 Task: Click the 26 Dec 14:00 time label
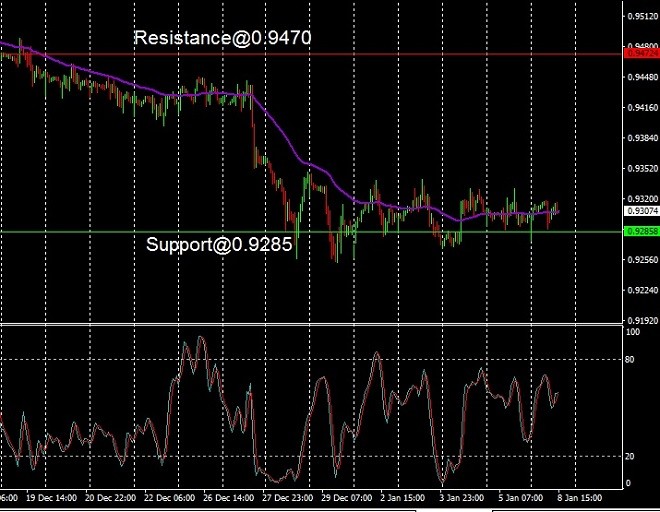coord(229,498)
